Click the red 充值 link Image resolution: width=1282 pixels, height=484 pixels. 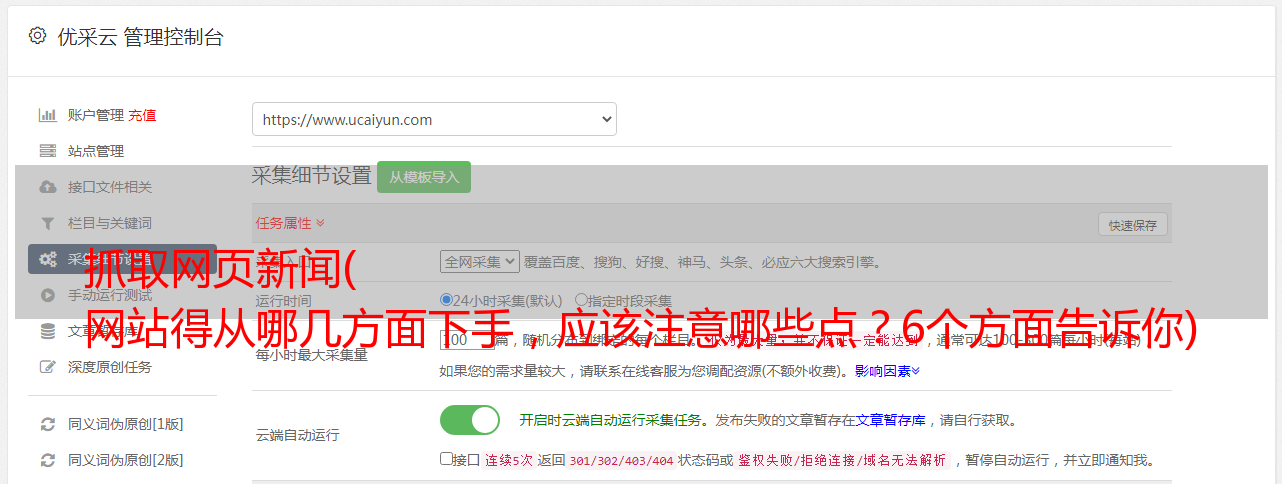click(142, 115)
